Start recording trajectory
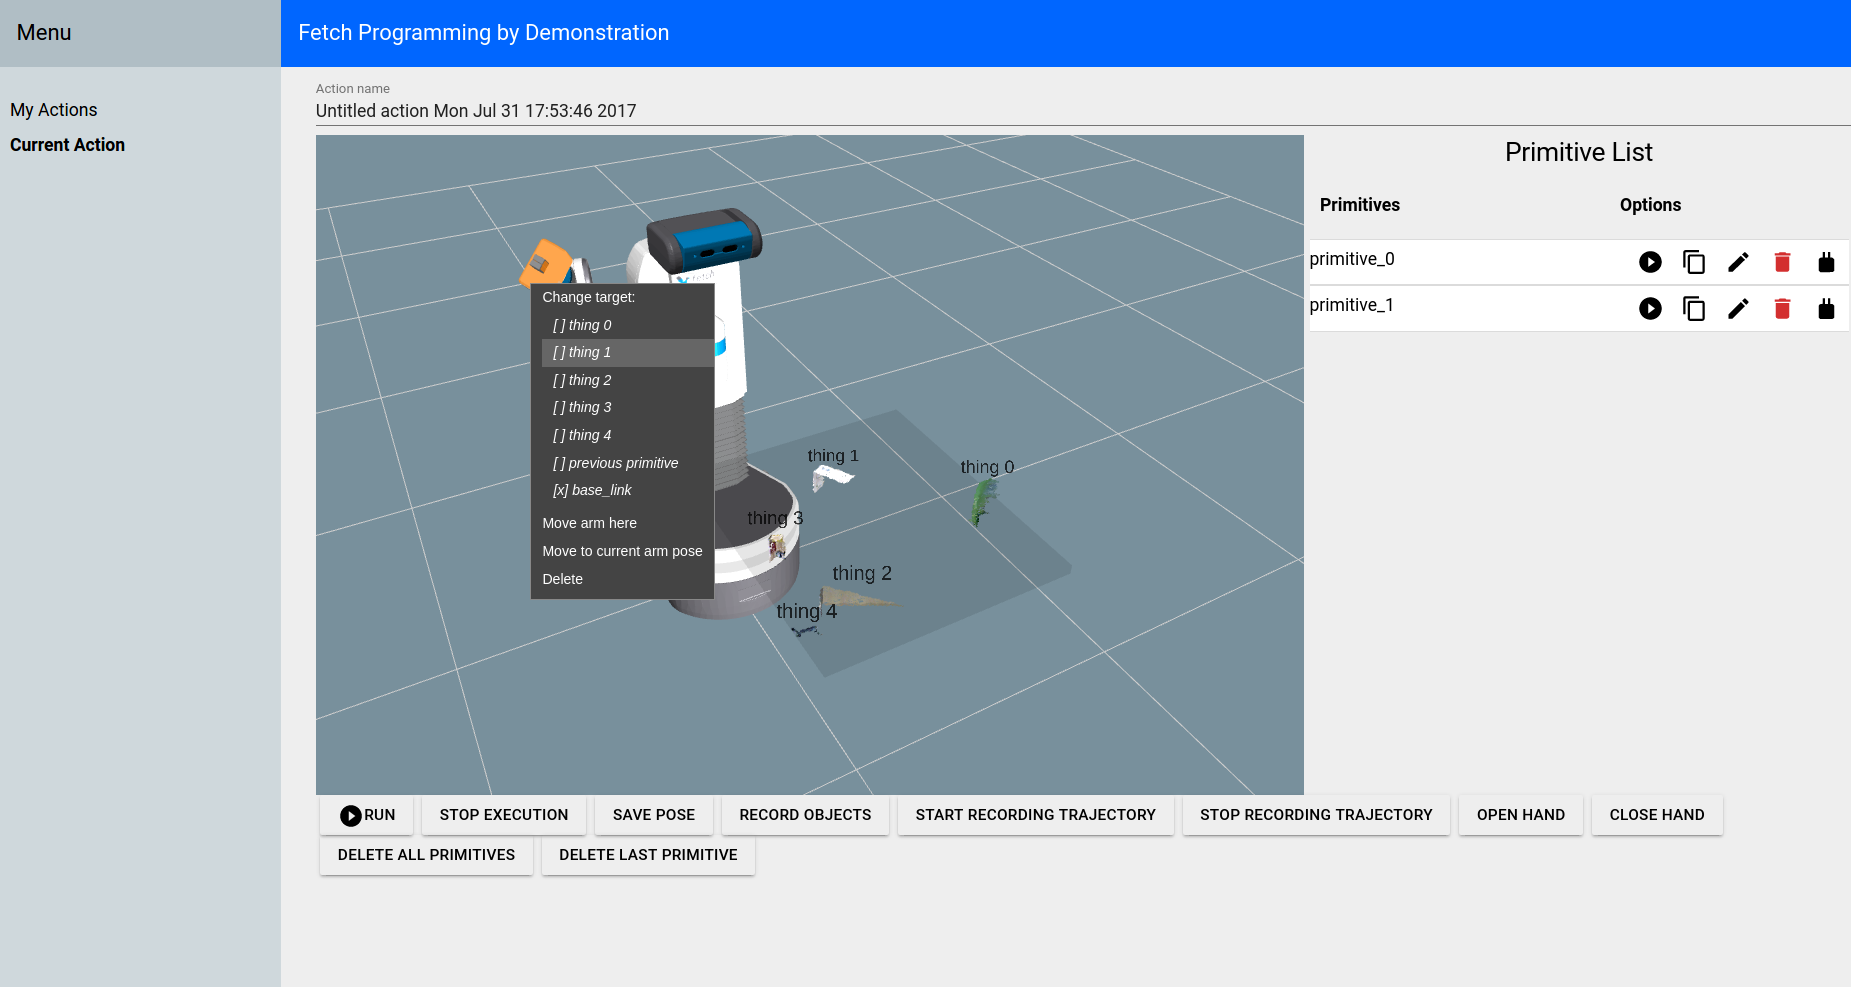The image size is (1851, 987). (1036, 815)
